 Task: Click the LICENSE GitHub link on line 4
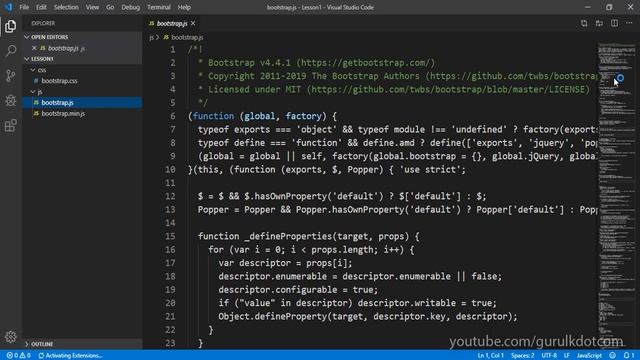pyautogui.click(x=448, y=89)
